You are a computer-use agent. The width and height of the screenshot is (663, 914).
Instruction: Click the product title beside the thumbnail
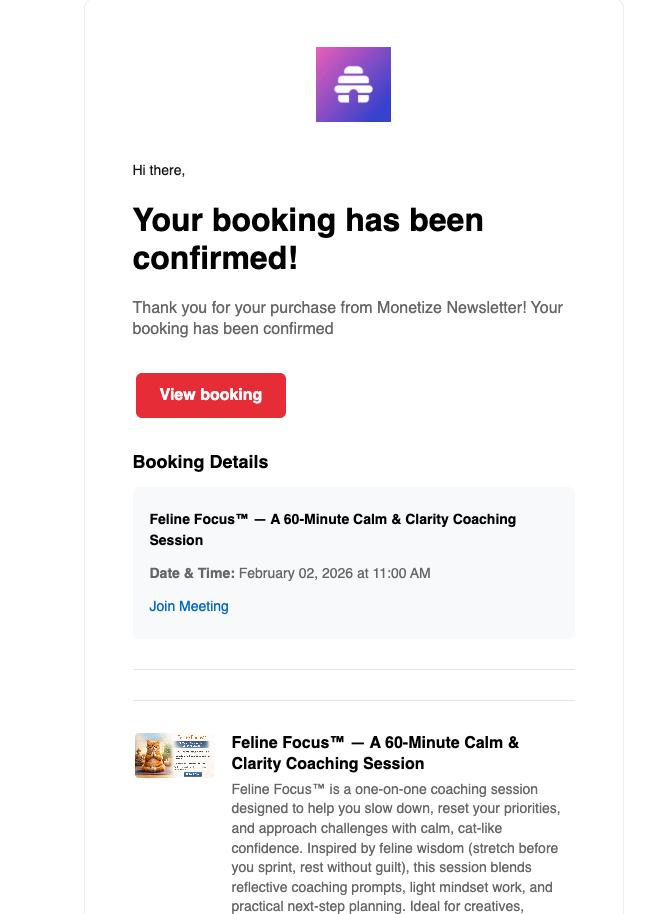click(375, 753)
